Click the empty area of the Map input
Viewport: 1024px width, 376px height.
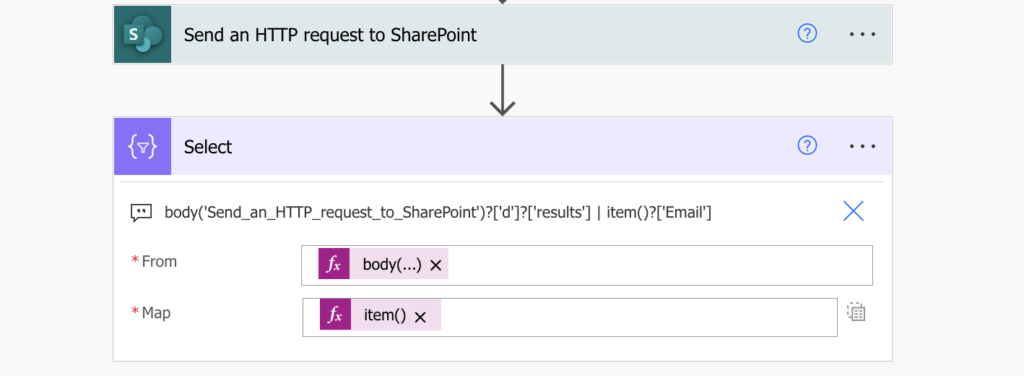639,317
